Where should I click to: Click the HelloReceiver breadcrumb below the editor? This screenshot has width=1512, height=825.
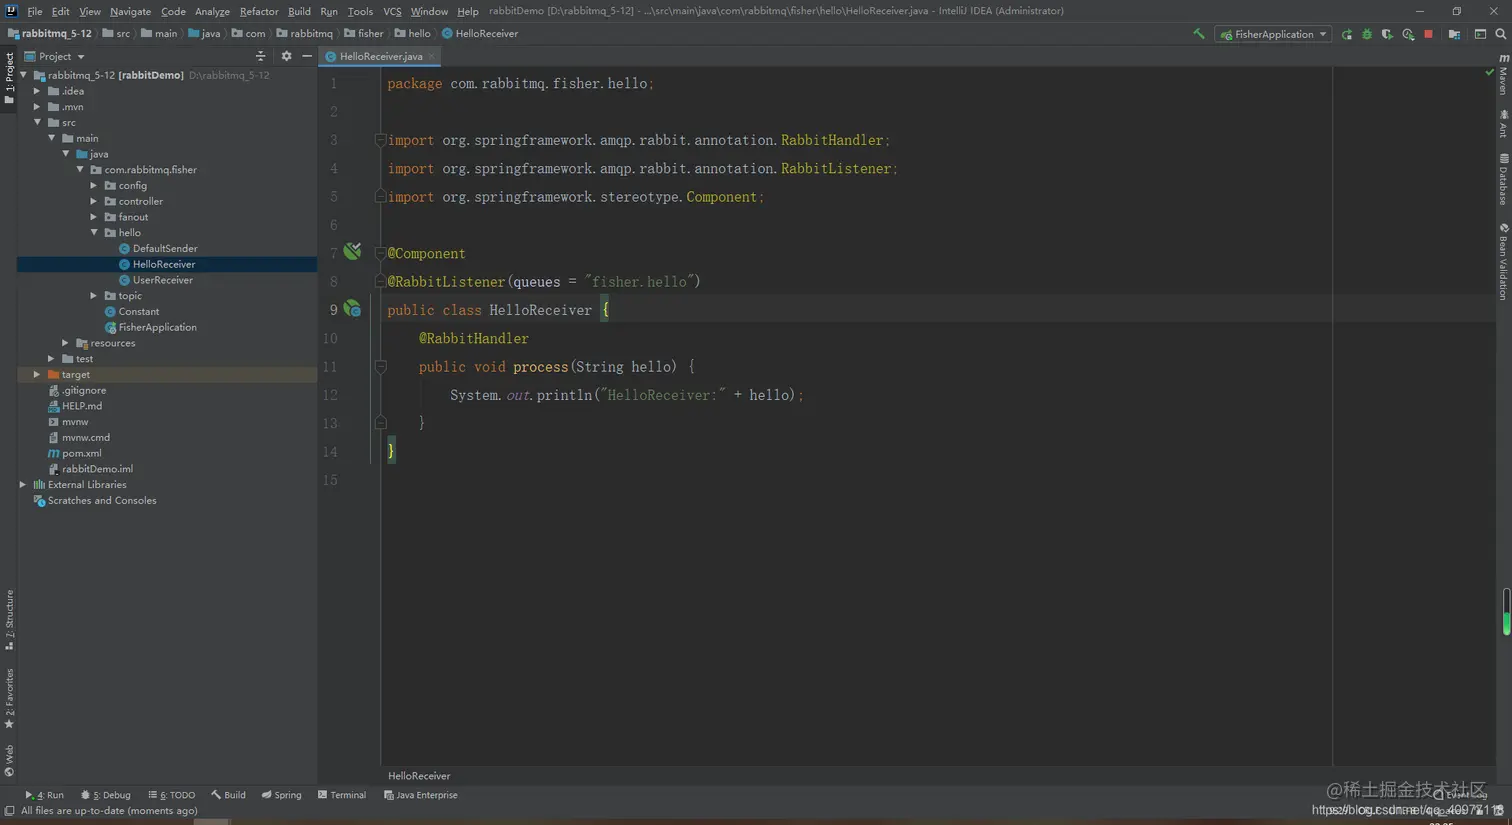click(x=419, y=776)
